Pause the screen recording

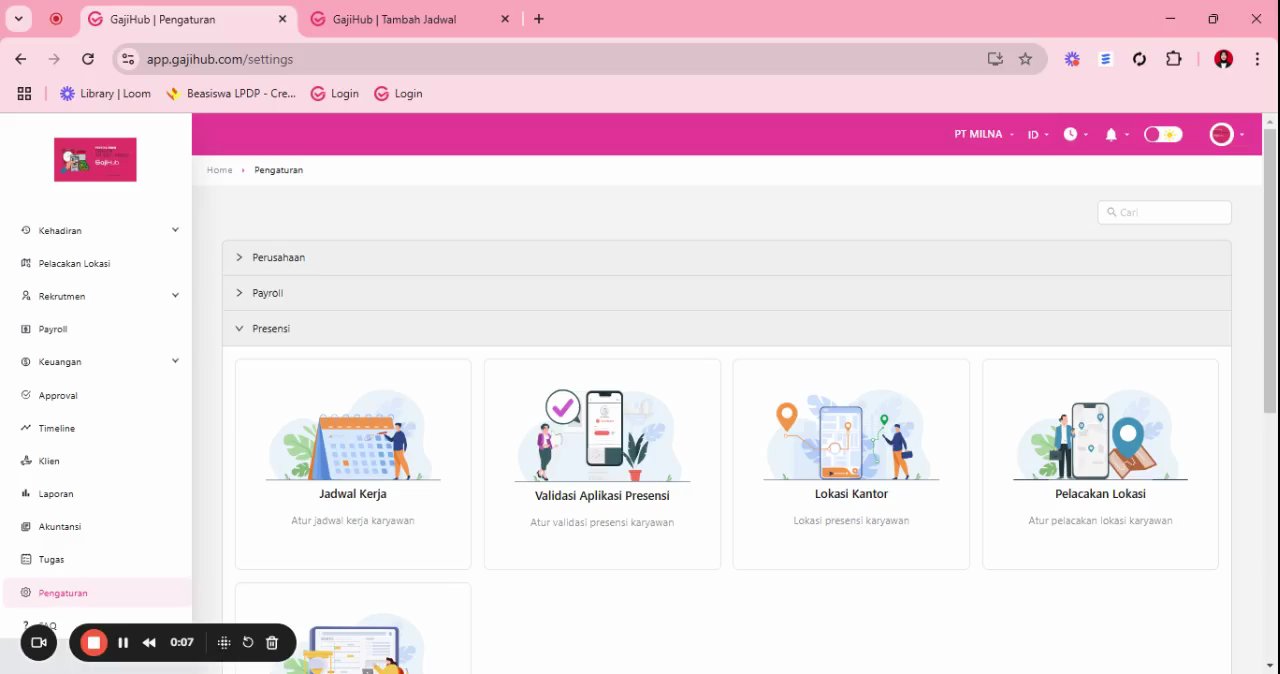click(x=123, y=643)
